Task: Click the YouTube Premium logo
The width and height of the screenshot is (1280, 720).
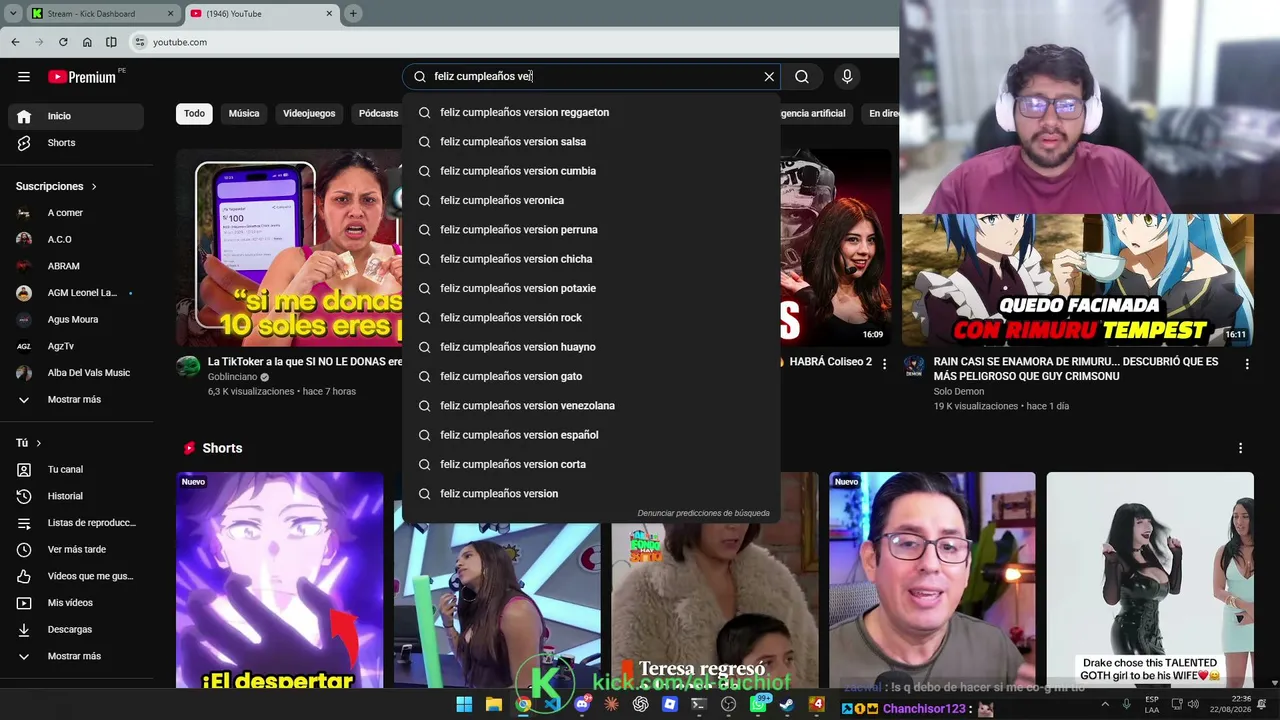Action: 82,77
